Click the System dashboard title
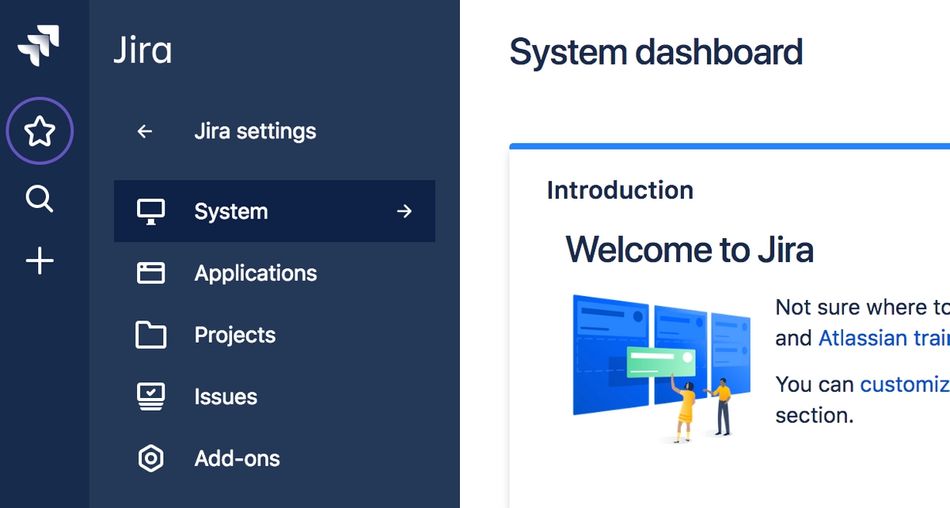The height and width of the screenshot is (508, 950). [656, 52]
